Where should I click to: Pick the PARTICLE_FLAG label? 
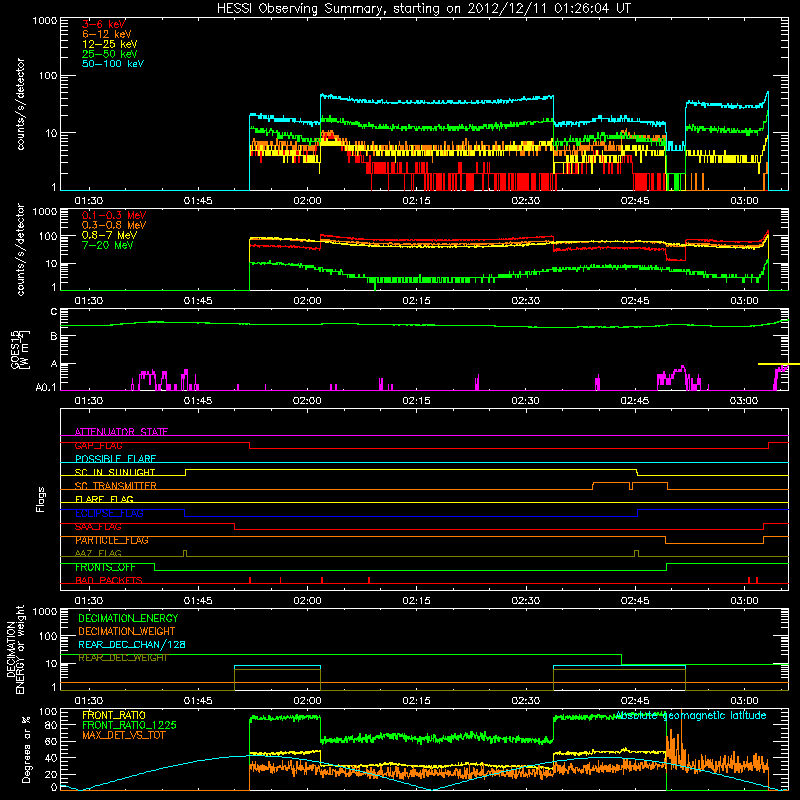(112, 540)
